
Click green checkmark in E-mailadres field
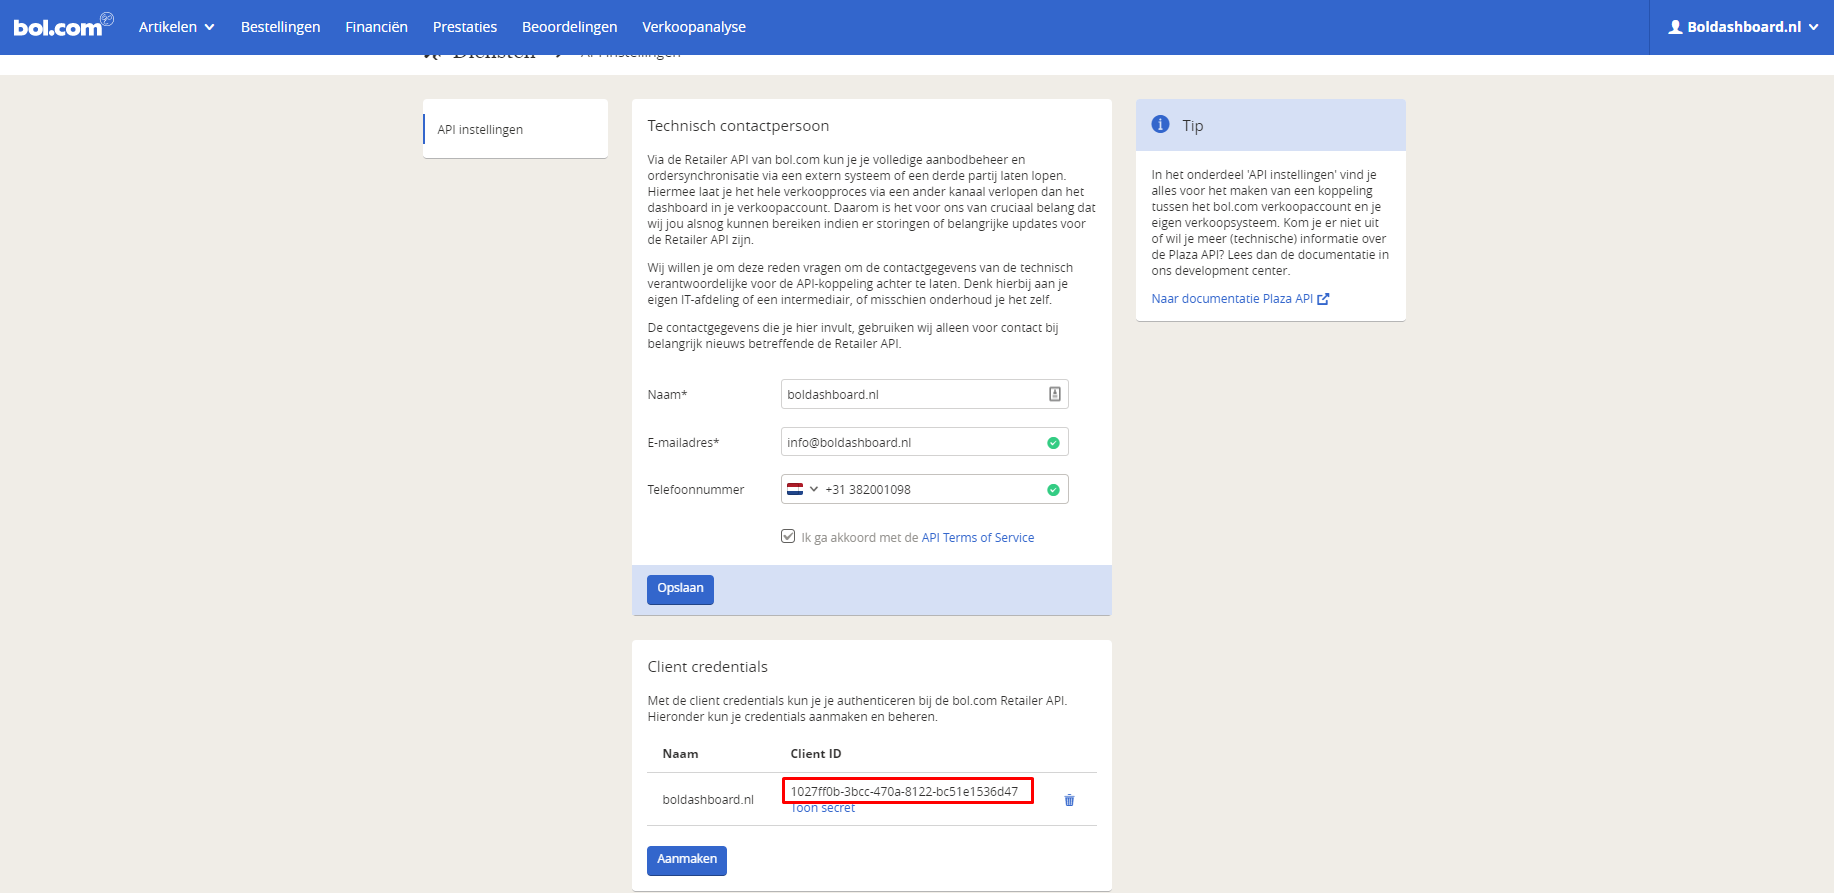pos(1053,443)
